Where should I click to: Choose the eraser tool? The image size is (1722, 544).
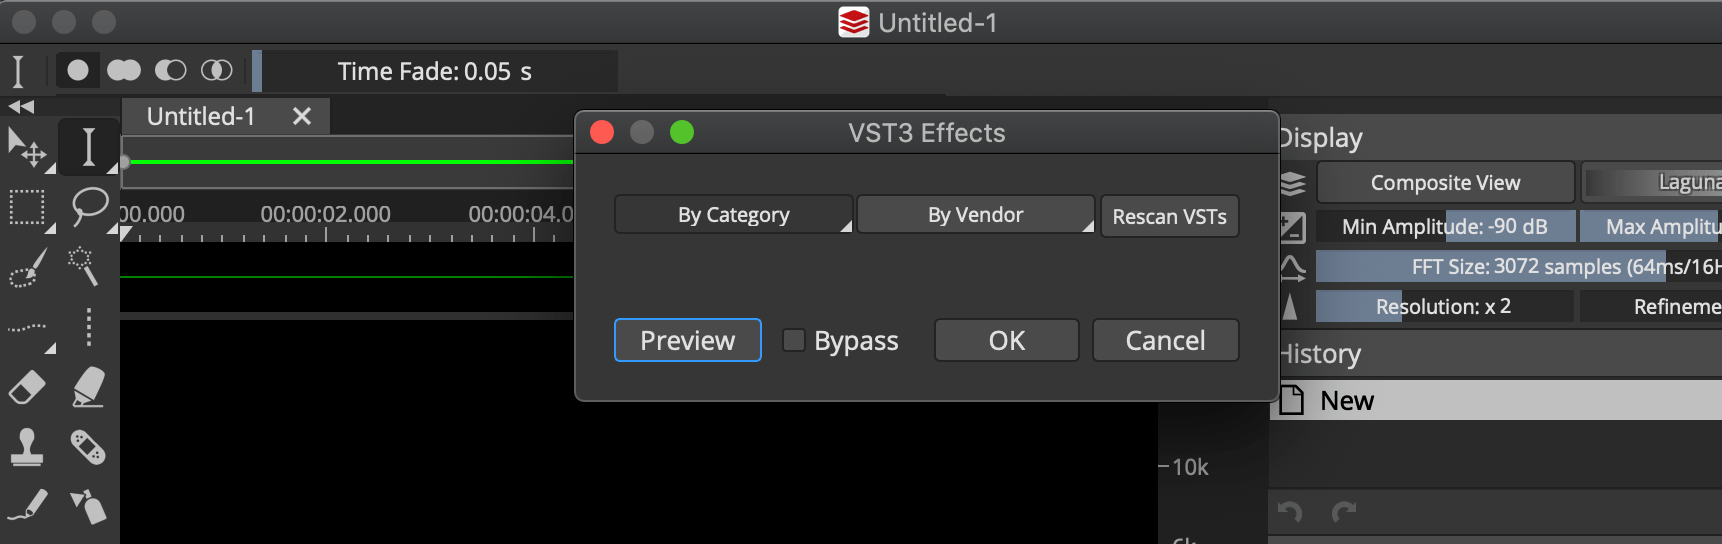pos(27,387)
